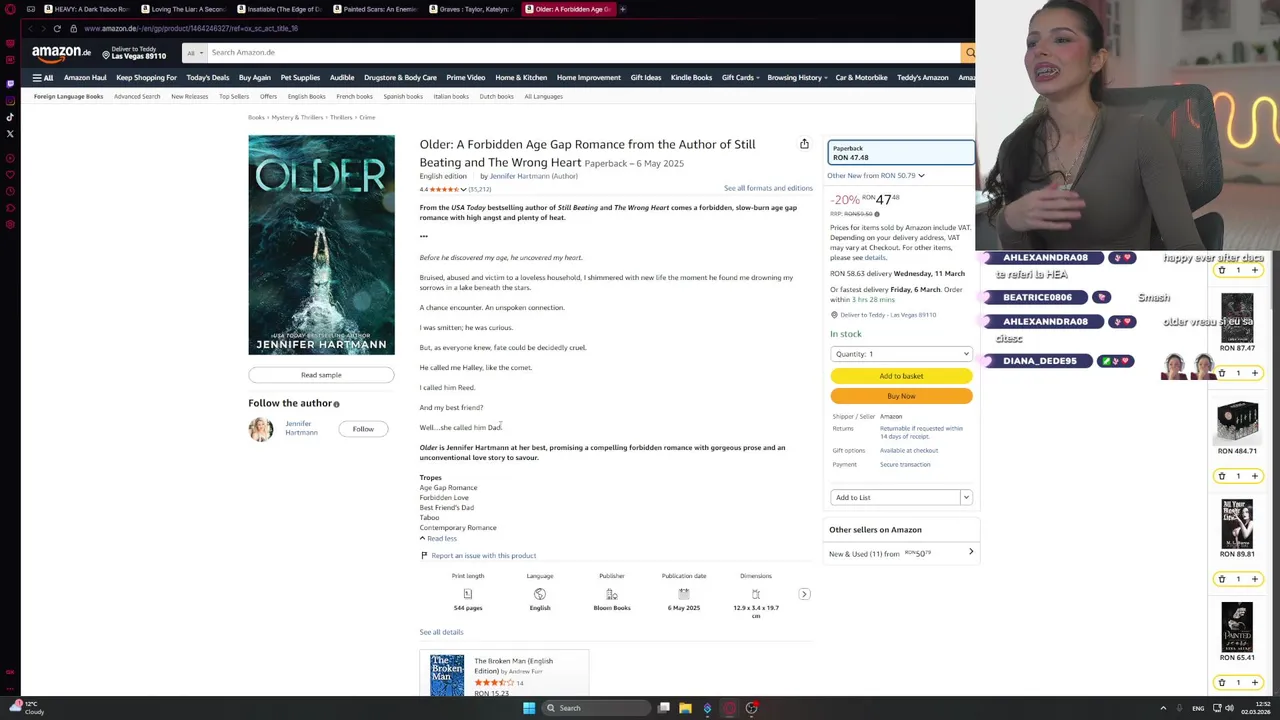Click Read sample below the cover
Screen dimensions: 1280x720
click(x=321, y=375)
